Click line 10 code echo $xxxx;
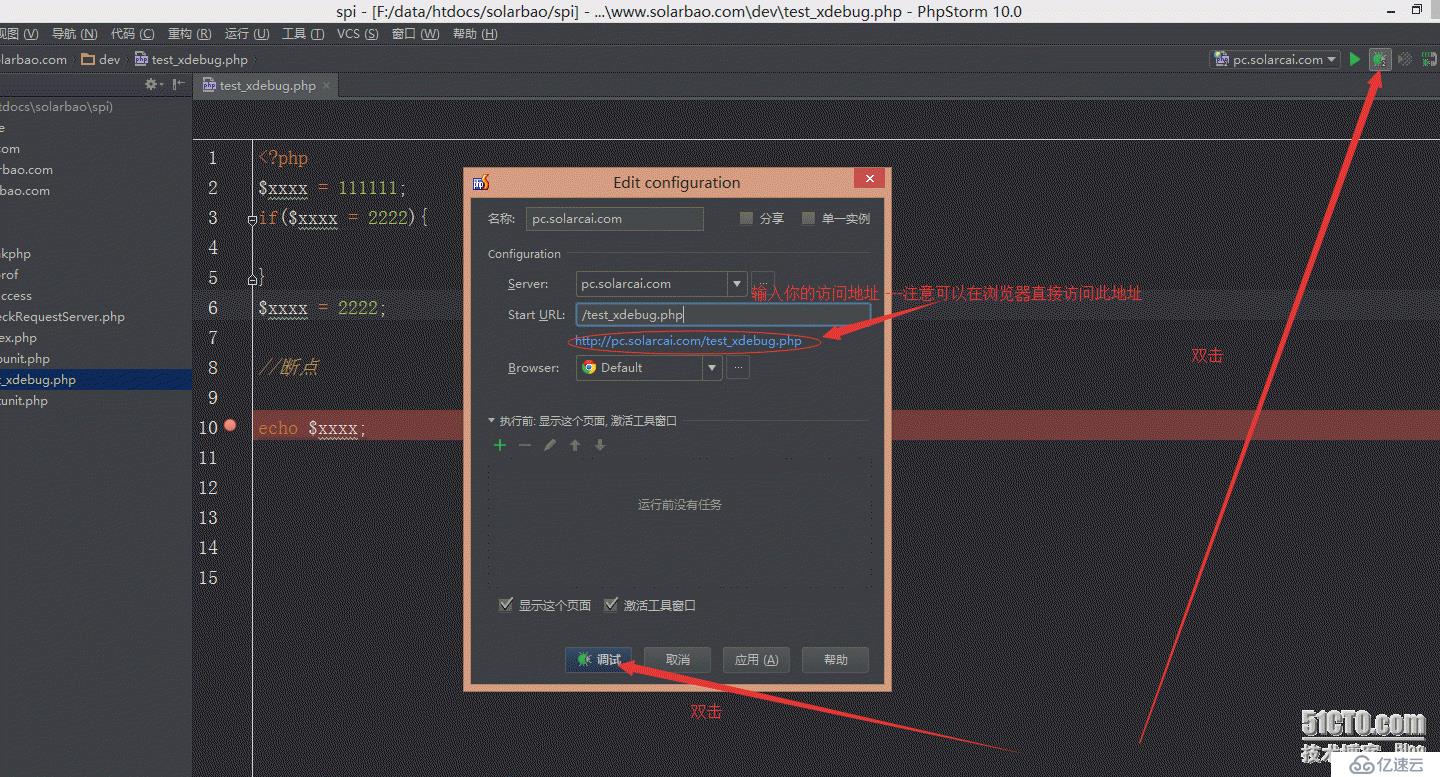 click(312, 428)
